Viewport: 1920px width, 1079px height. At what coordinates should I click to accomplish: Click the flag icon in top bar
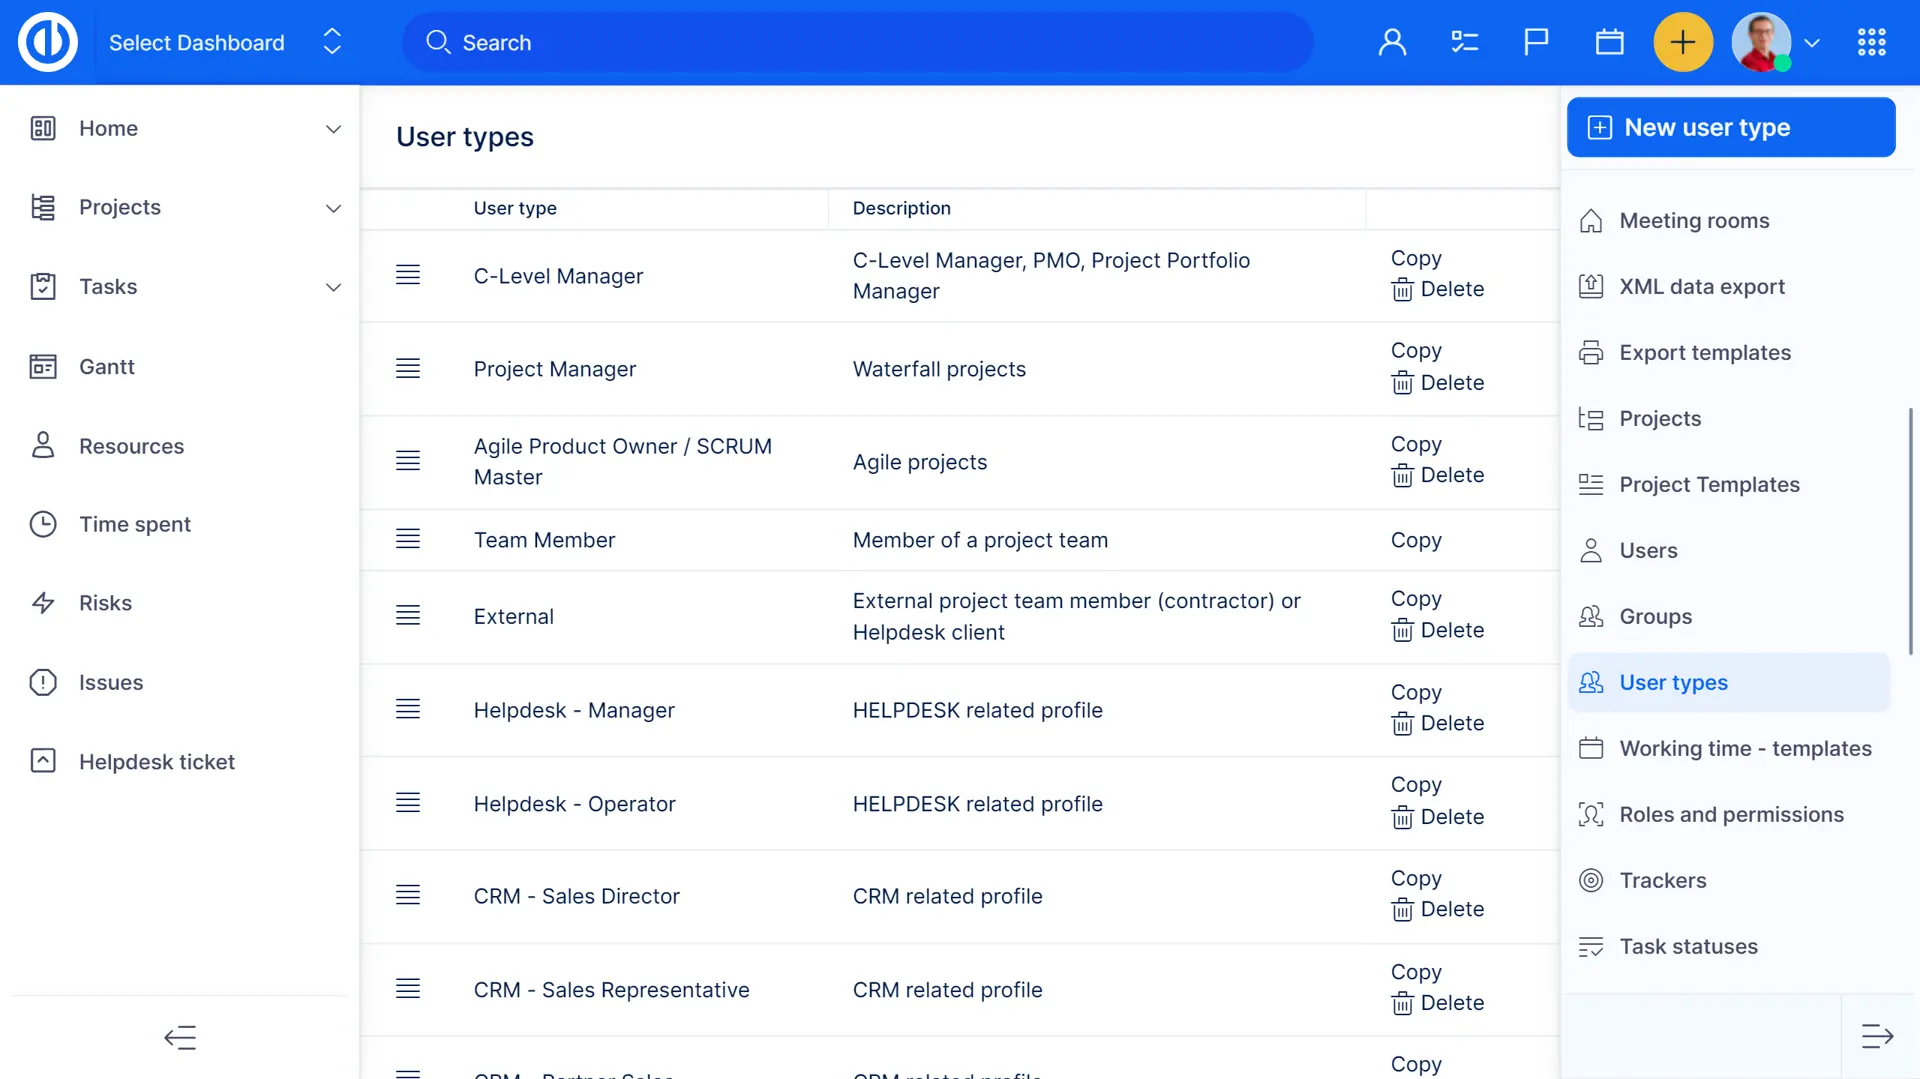(1536, 42)
